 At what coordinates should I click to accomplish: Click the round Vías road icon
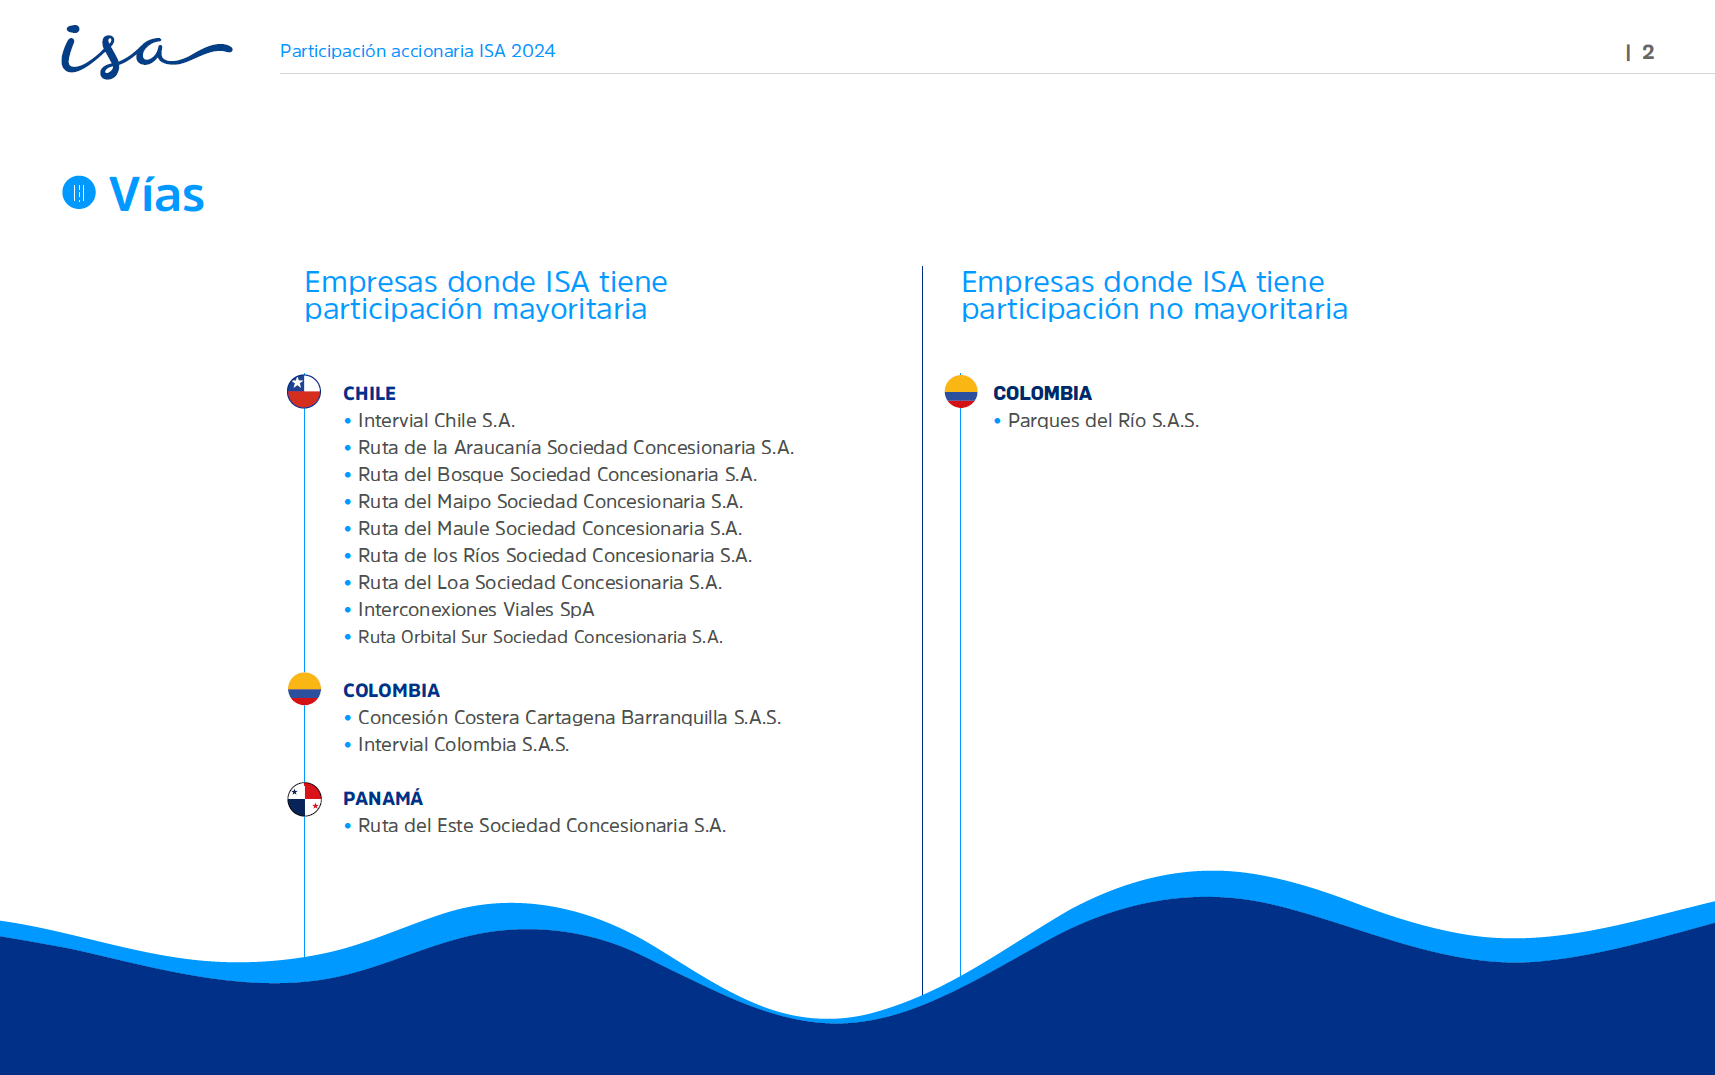pyautogui.click(x=79, y=193)
